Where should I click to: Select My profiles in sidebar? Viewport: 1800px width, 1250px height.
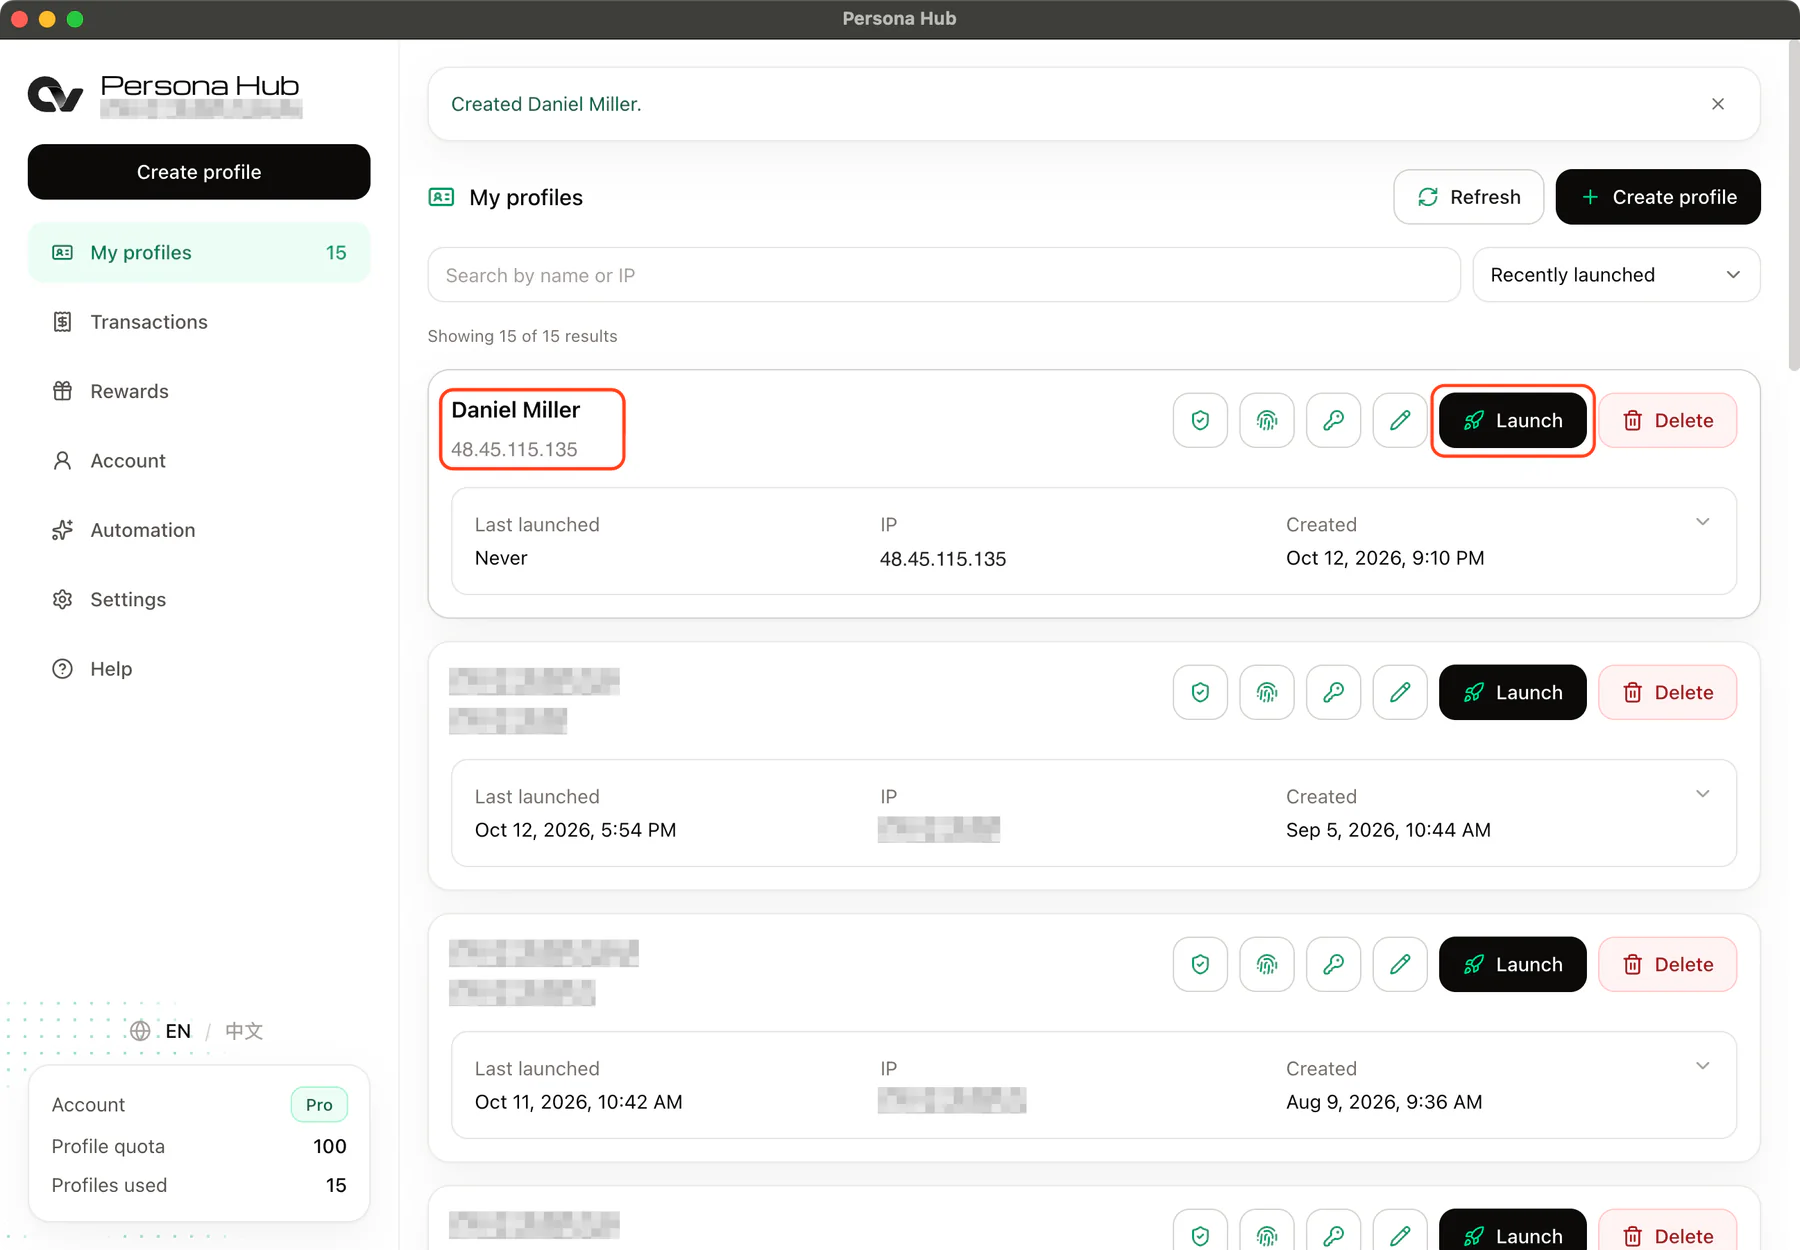(x=199, y=253)
